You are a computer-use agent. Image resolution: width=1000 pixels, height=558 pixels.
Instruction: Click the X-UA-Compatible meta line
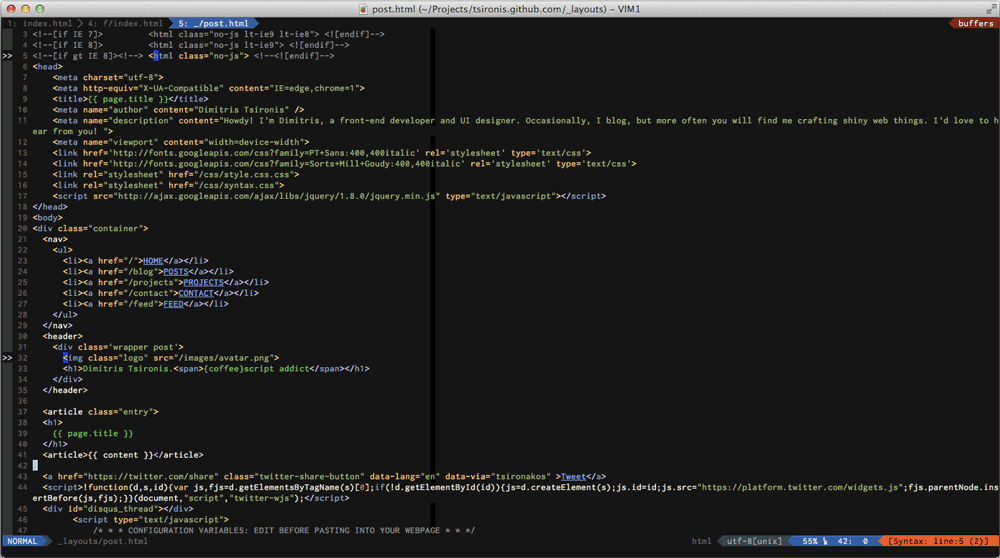pos(209,89)
